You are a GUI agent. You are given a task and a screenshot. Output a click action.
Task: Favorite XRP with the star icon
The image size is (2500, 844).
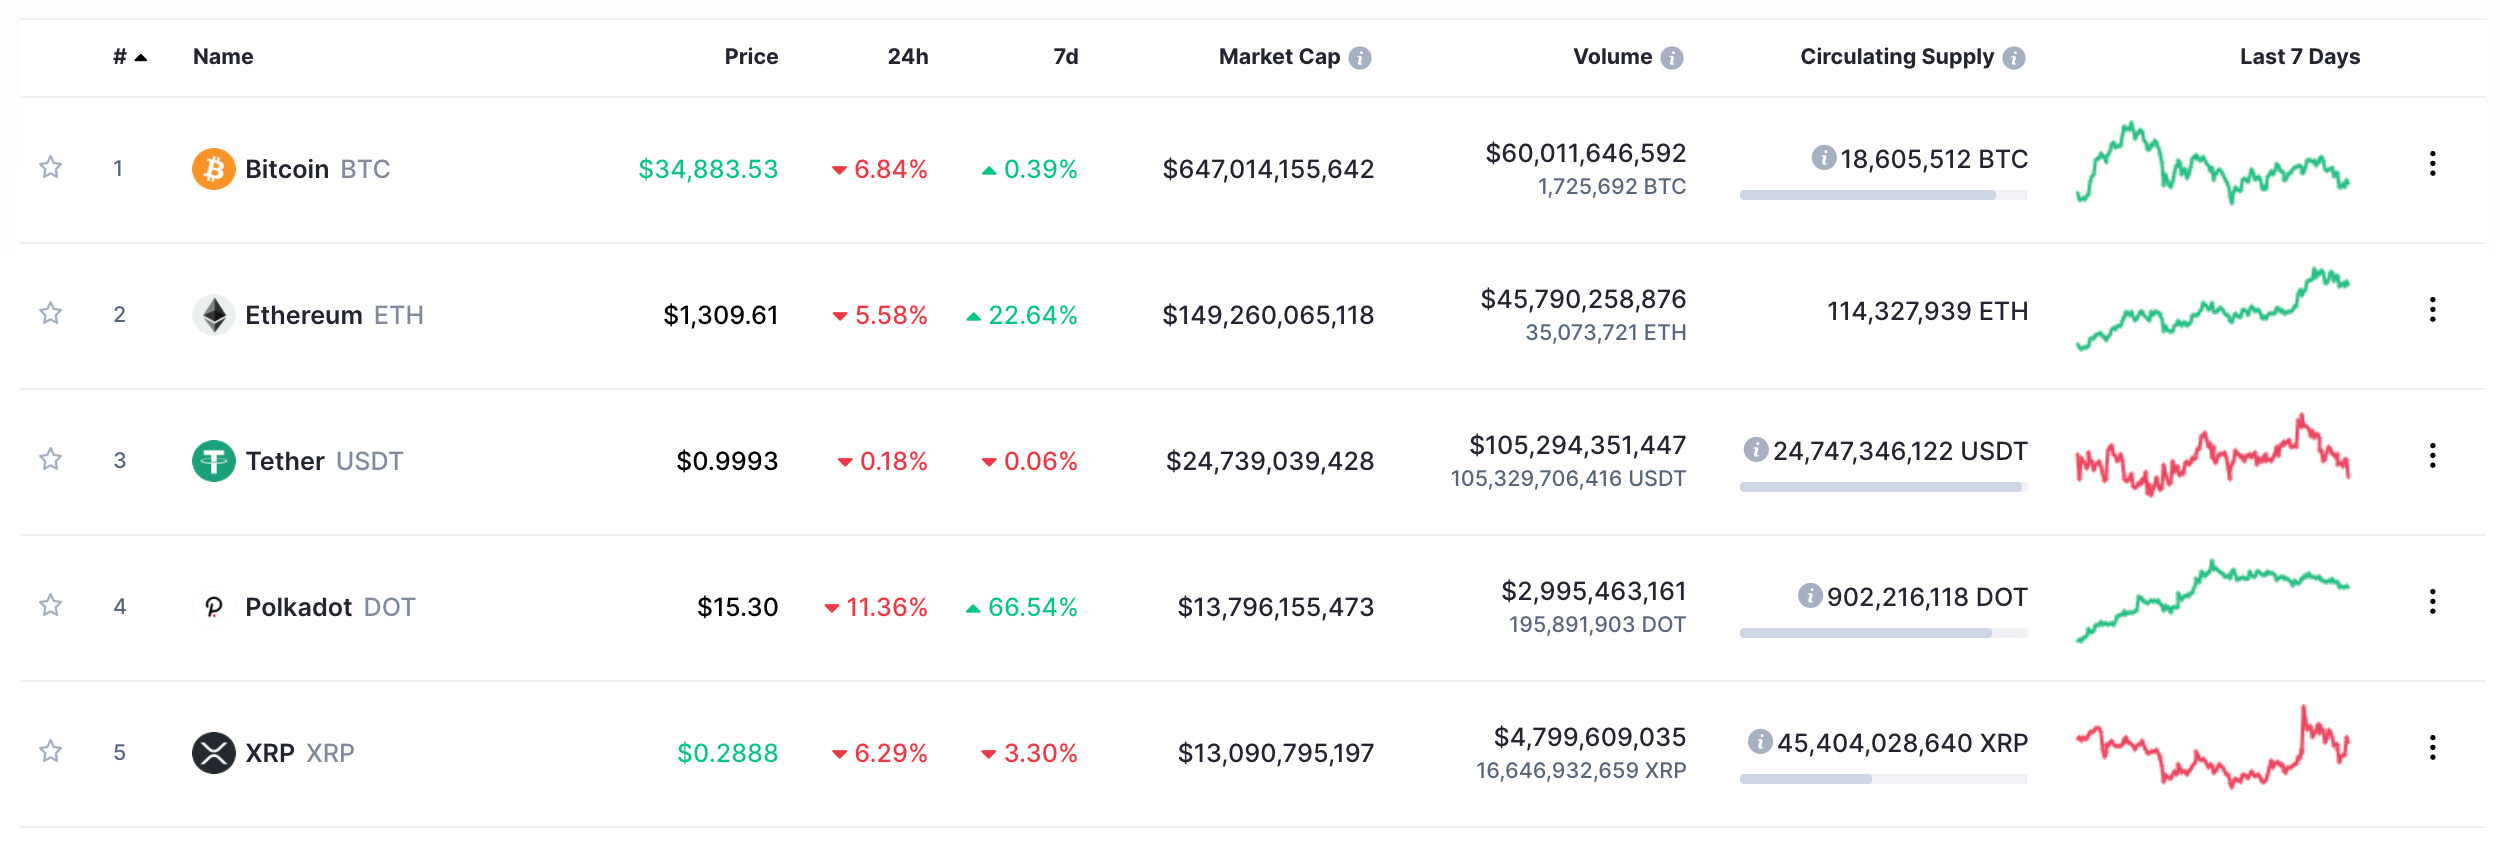51,751
